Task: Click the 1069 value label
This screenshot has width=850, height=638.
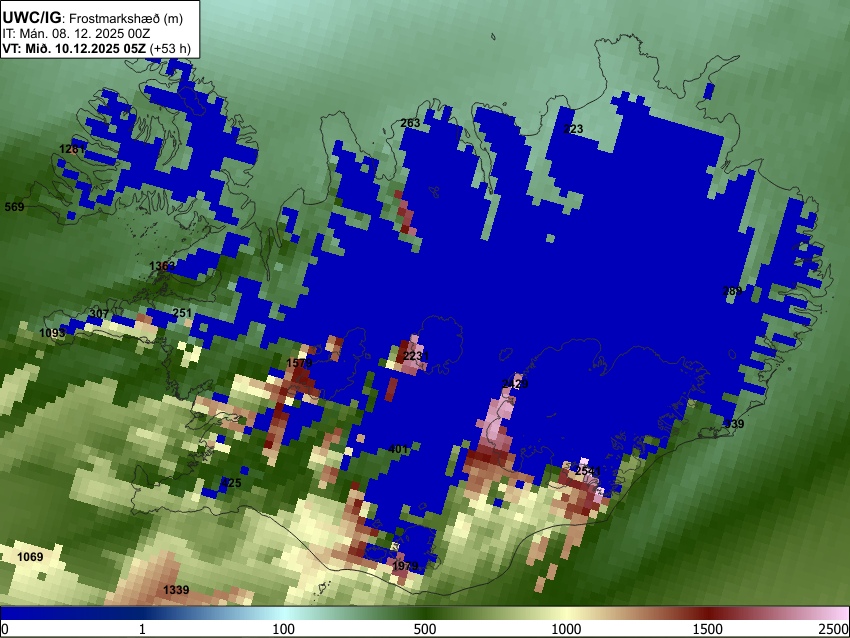Action: click(30, 557)
